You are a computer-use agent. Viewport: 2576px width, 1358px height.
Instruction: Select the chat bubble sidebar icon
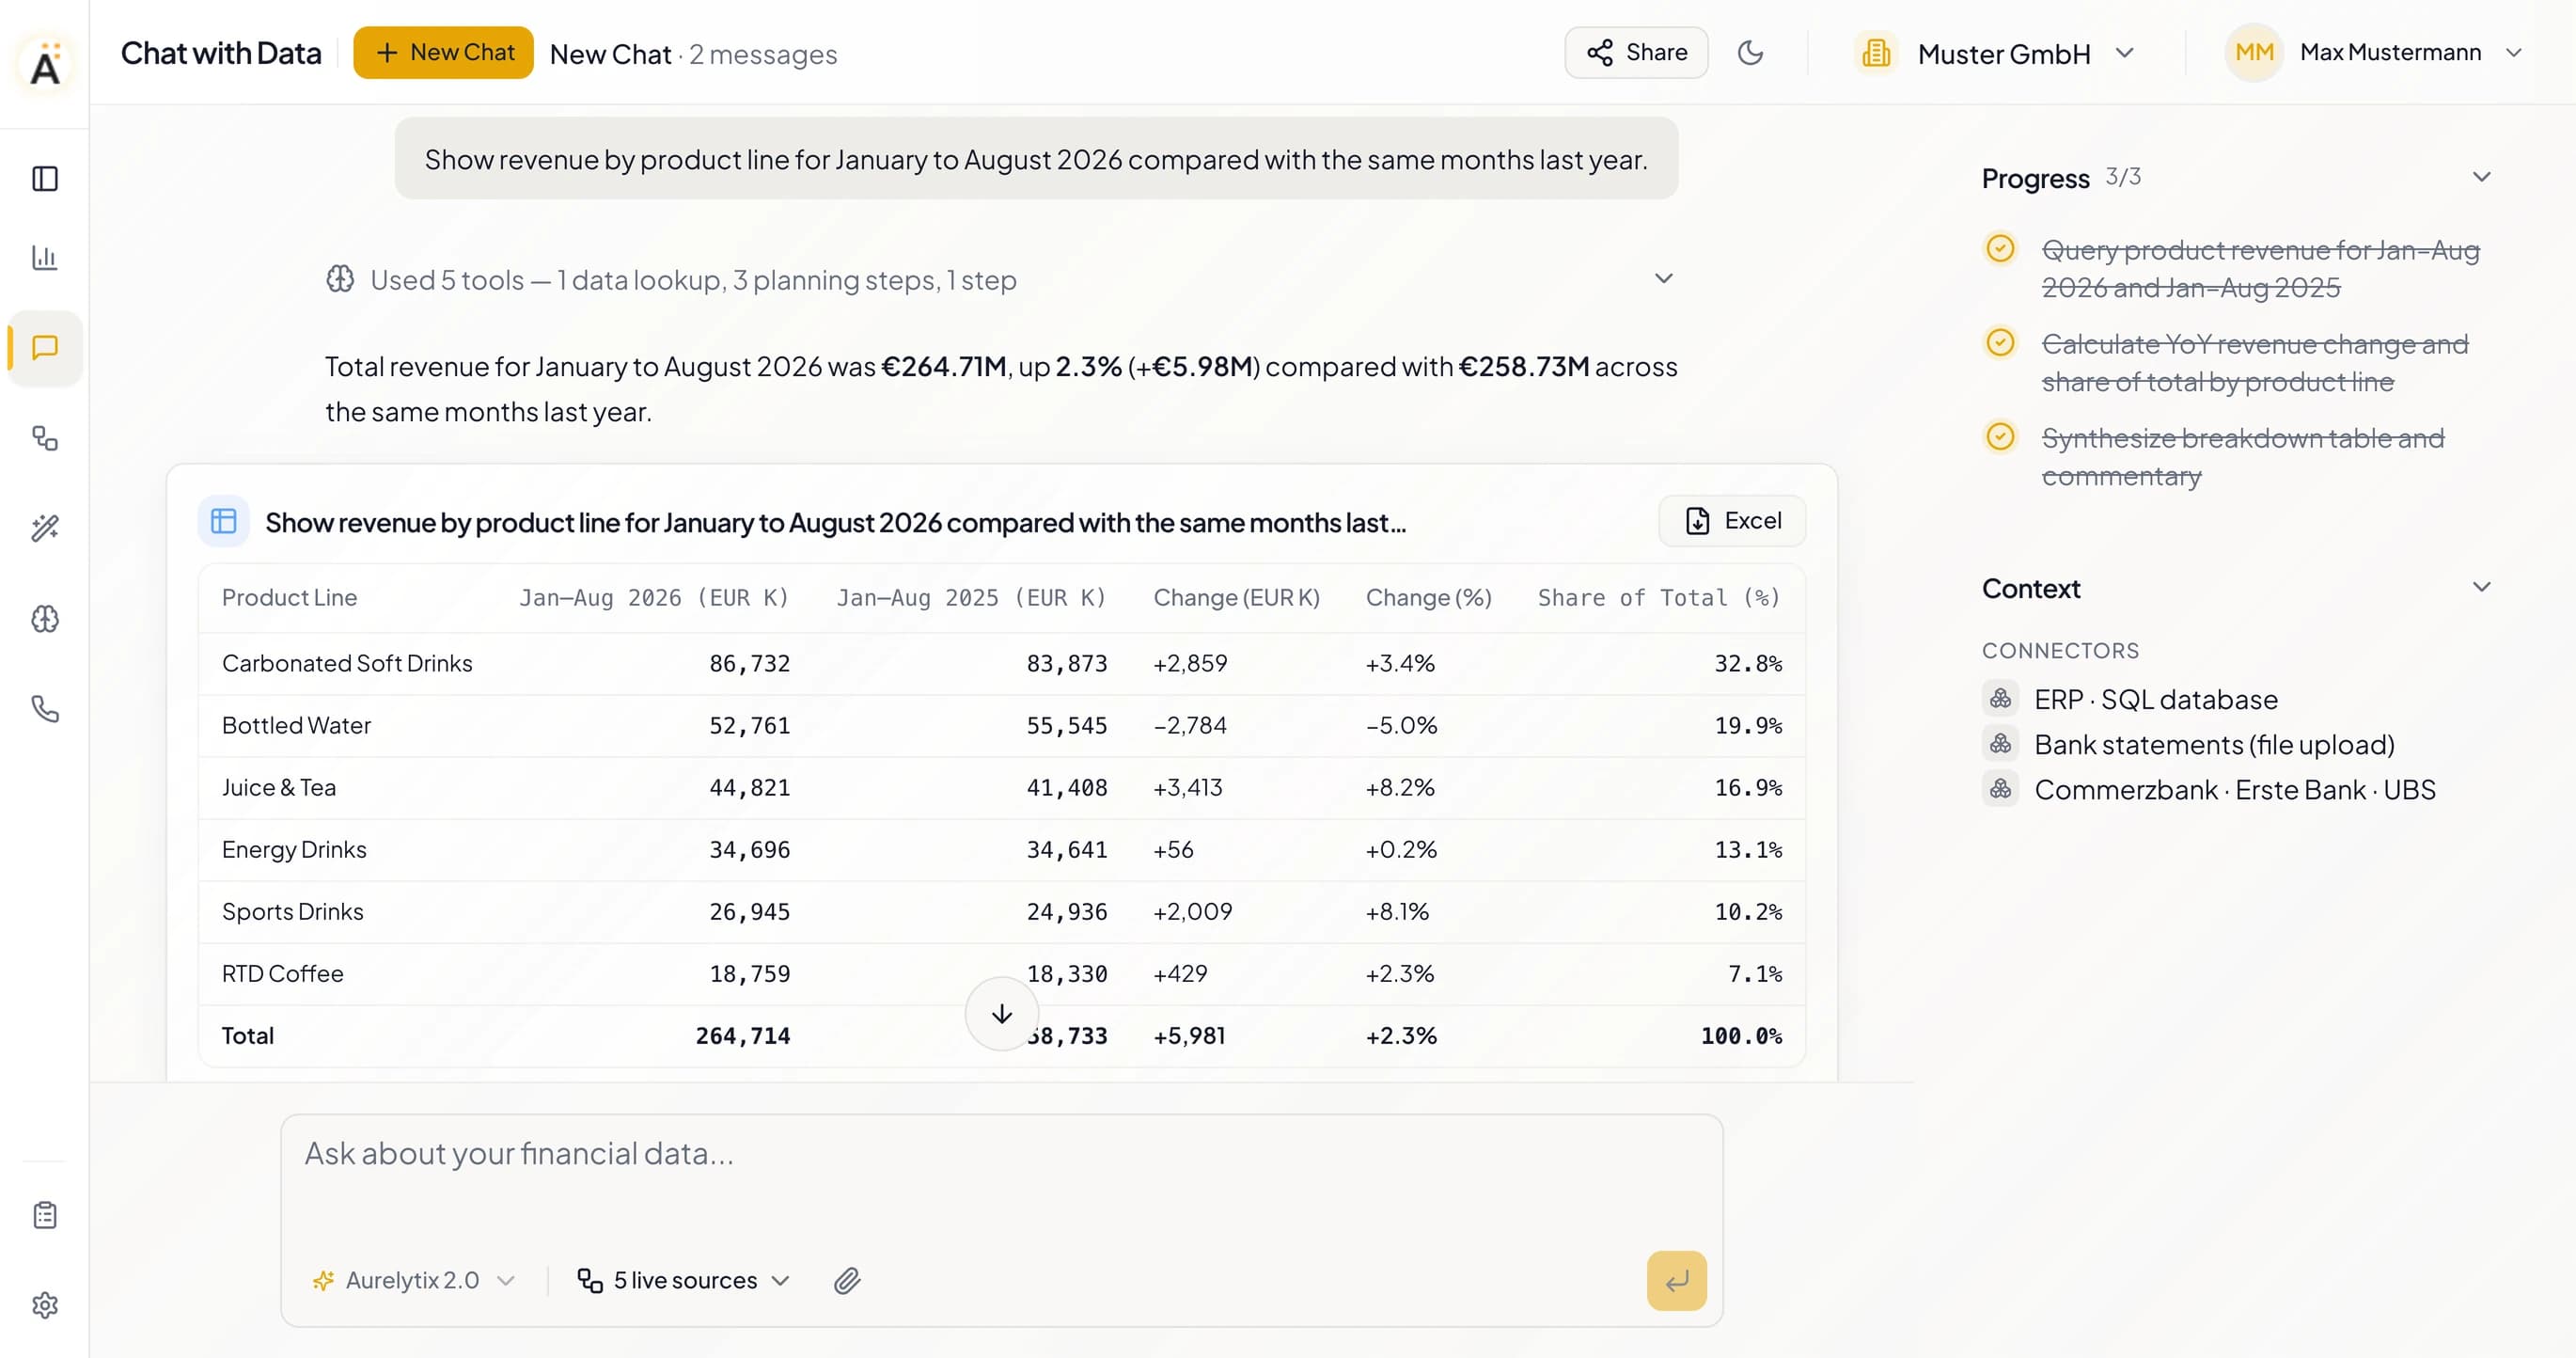[45, 348]
